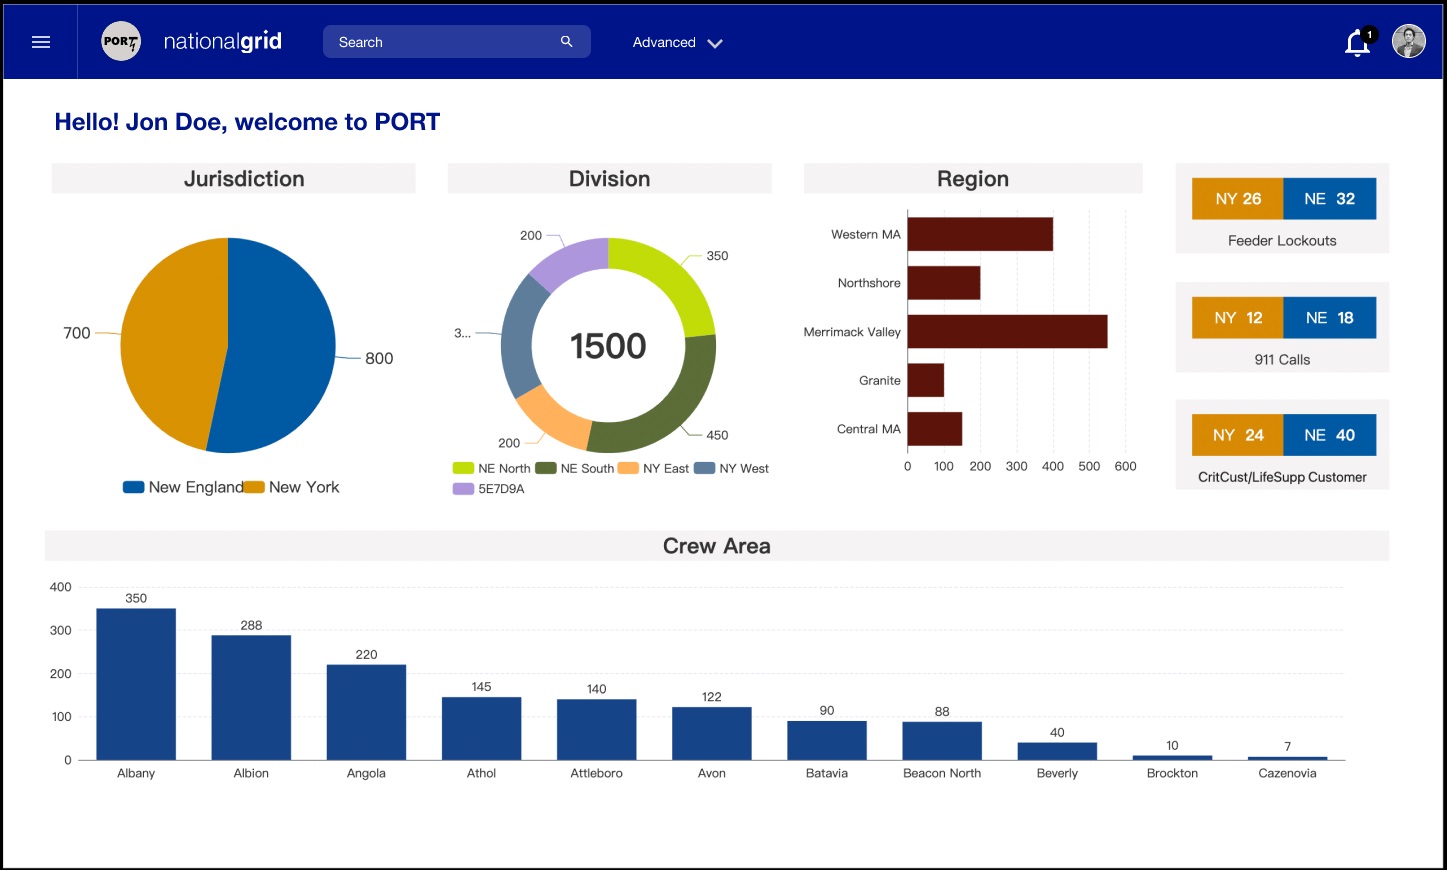Click the Albany bar in Crew Area

(x=136, y=684)
